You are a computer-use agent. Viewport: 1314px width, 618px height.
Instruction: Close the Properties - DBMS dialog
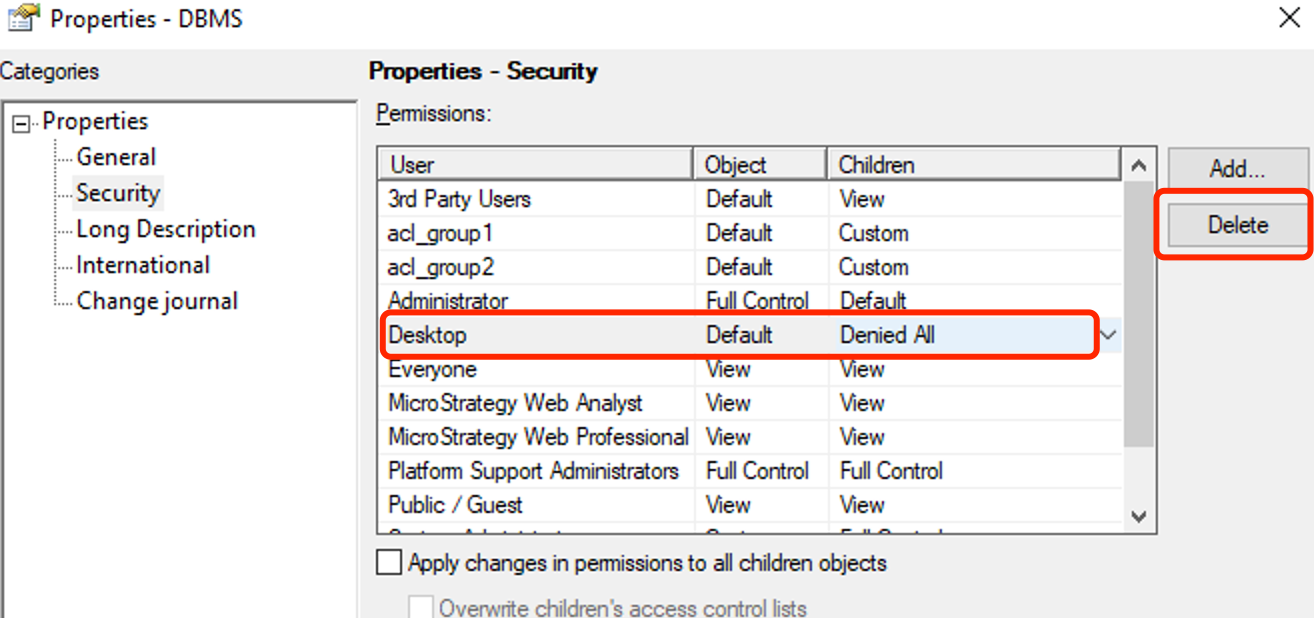pyautogui.click(x=1291, y=18)
